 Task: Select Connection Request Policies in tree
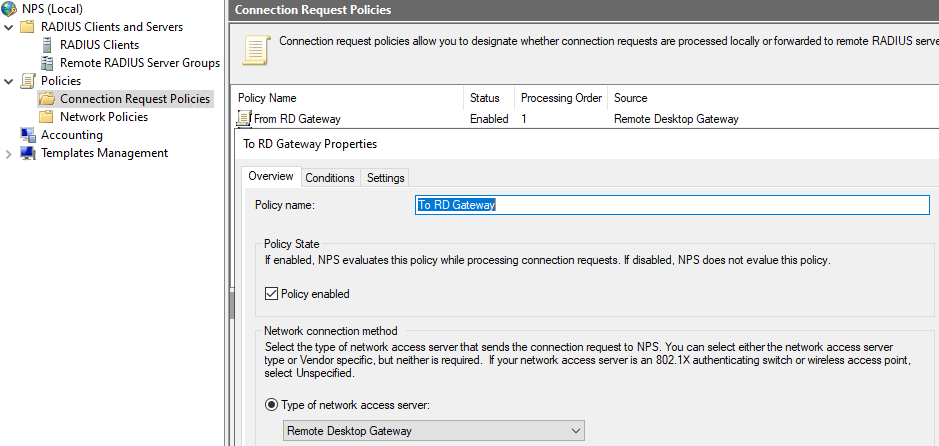tap(135, 99)
